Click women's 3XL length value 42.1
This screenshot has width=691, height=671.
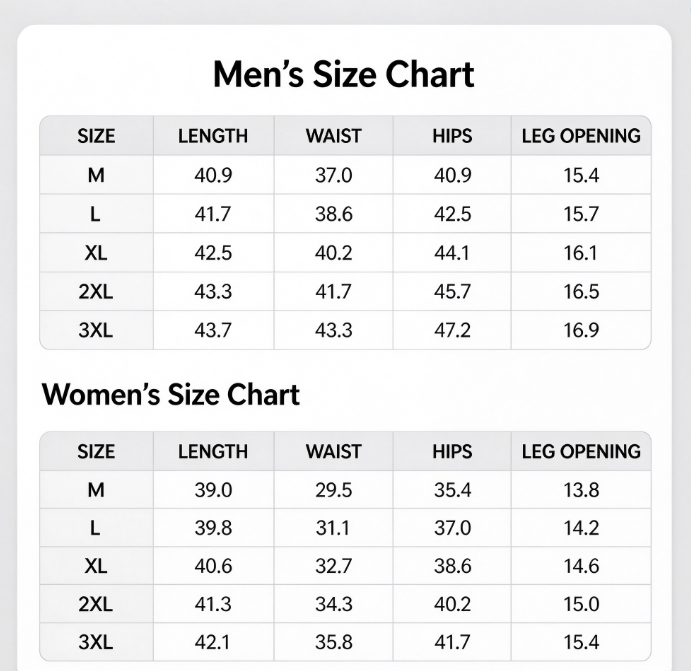point(212,642)
